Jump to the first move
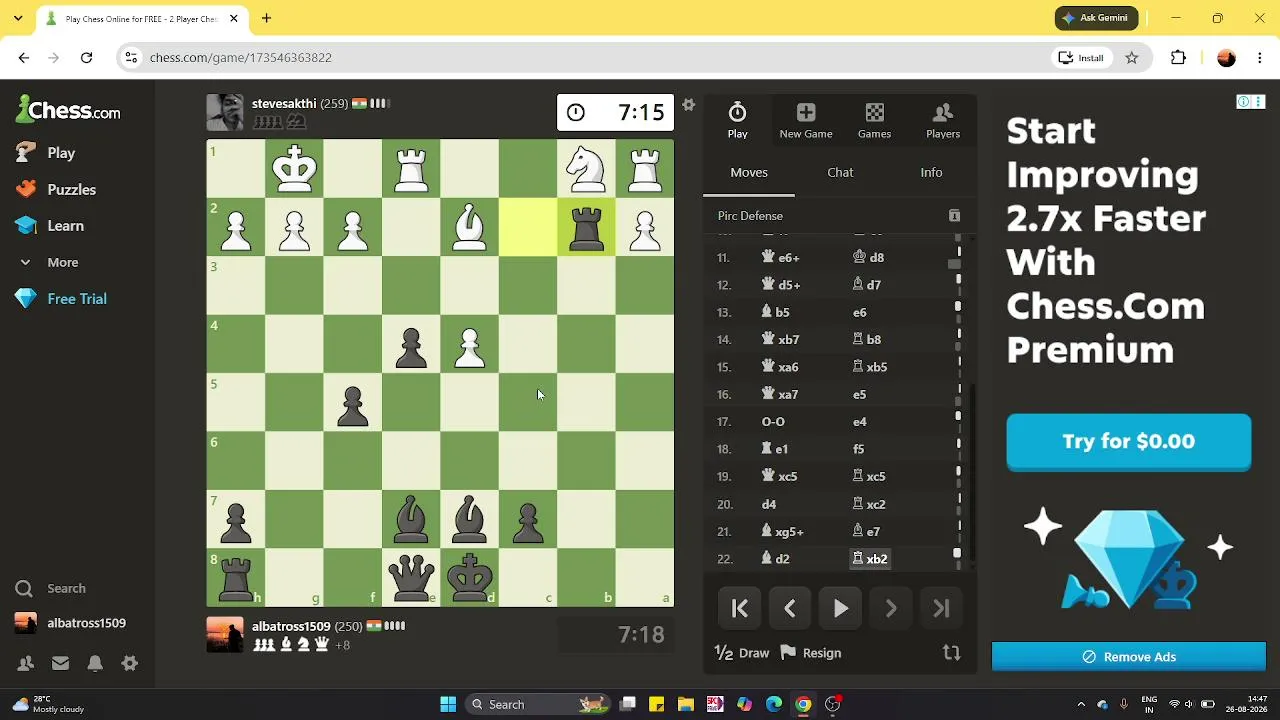The width and height of the screenshot is (1280, 720). tap(740, 608)
